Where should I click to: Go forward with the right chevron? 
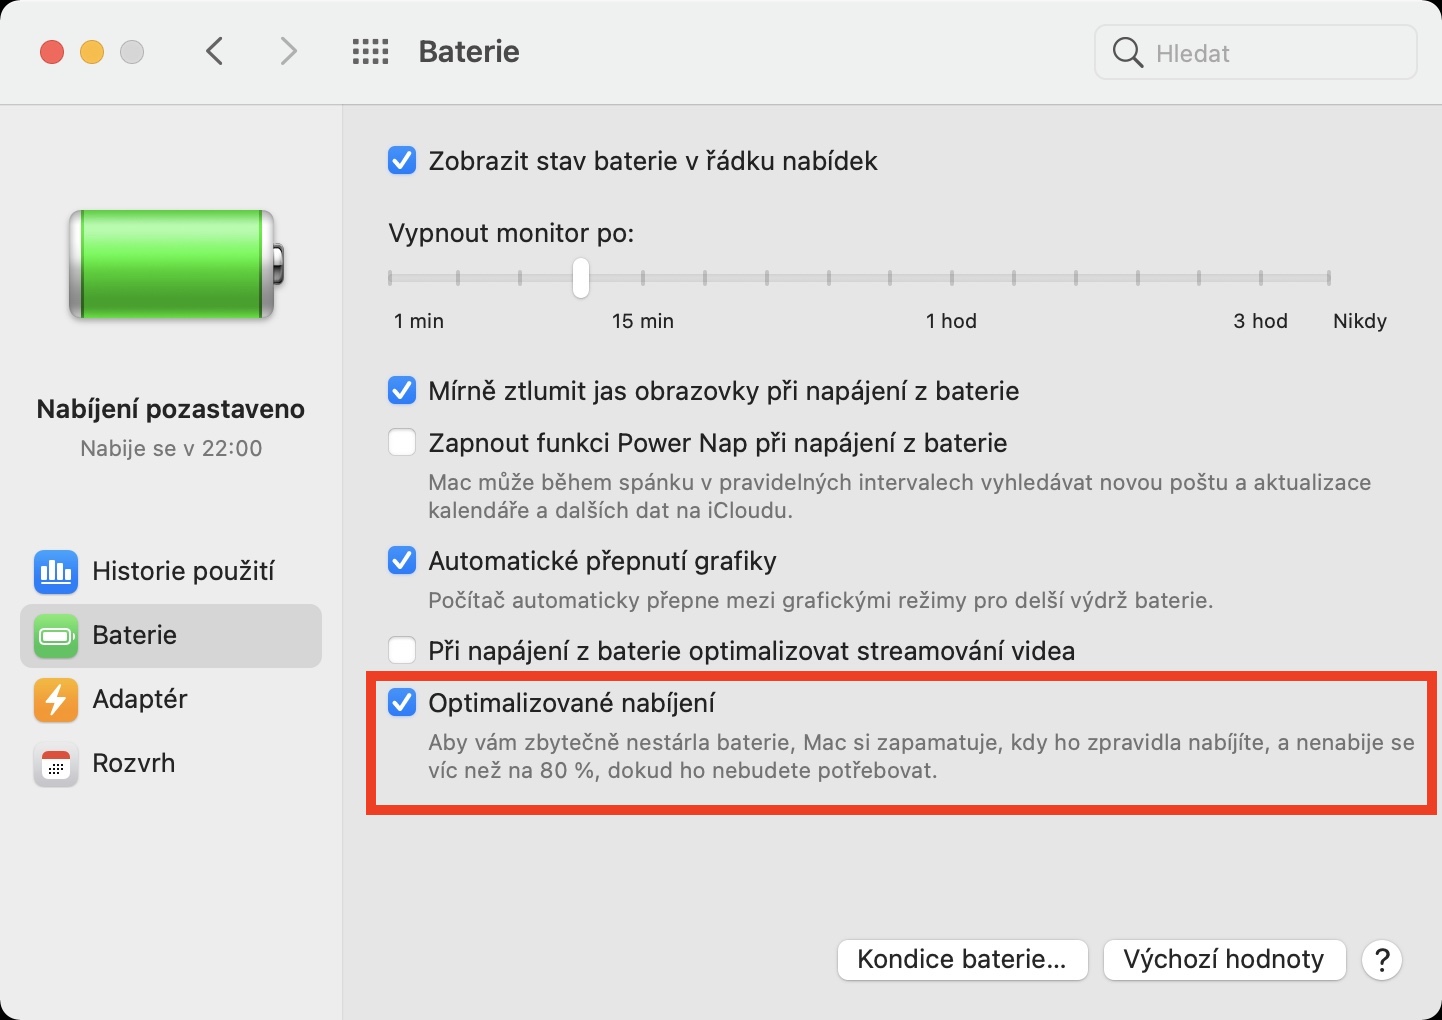(288, 52)
